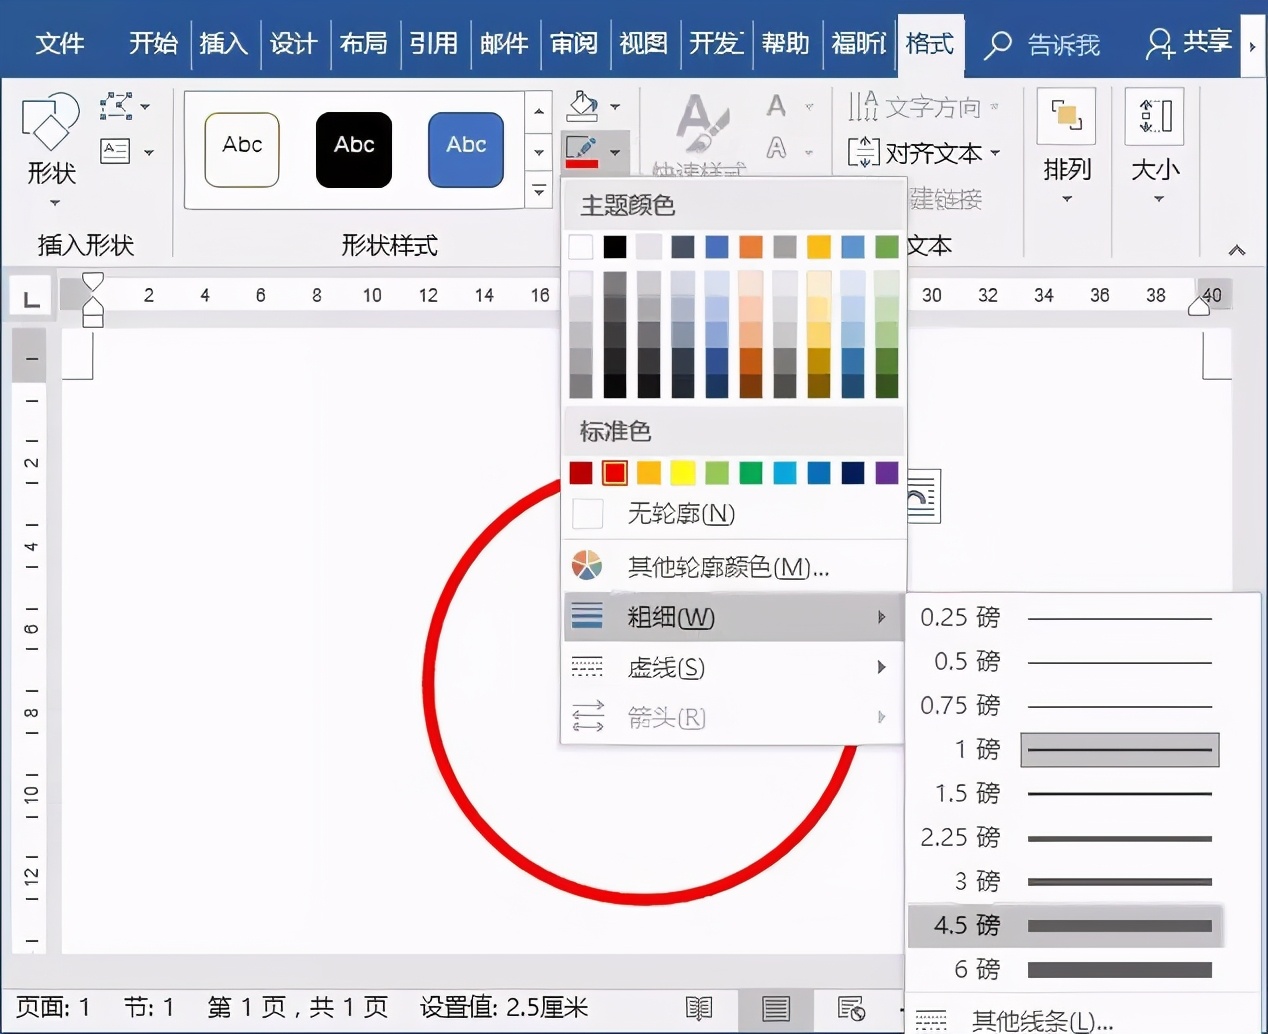Image resolution: width=1268 pixels, height=1034 pixels.
Task: Pick the black theme color swatch
Action: pos(615,247)
